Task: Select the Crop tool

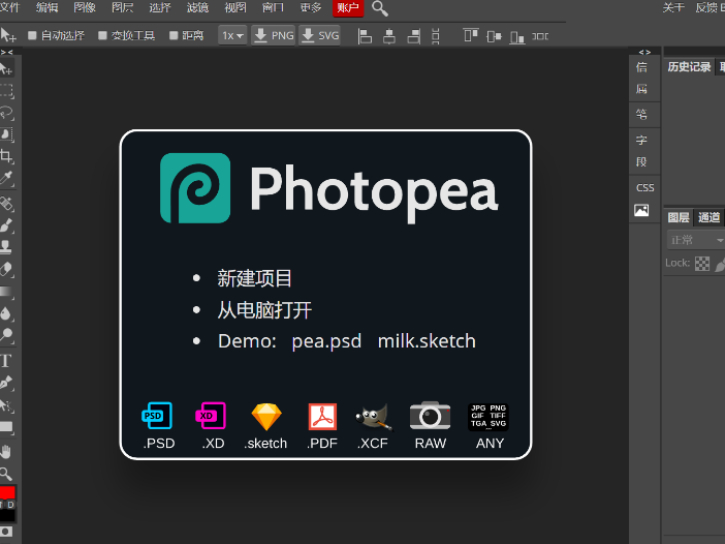Action: (x=6, y=156)
